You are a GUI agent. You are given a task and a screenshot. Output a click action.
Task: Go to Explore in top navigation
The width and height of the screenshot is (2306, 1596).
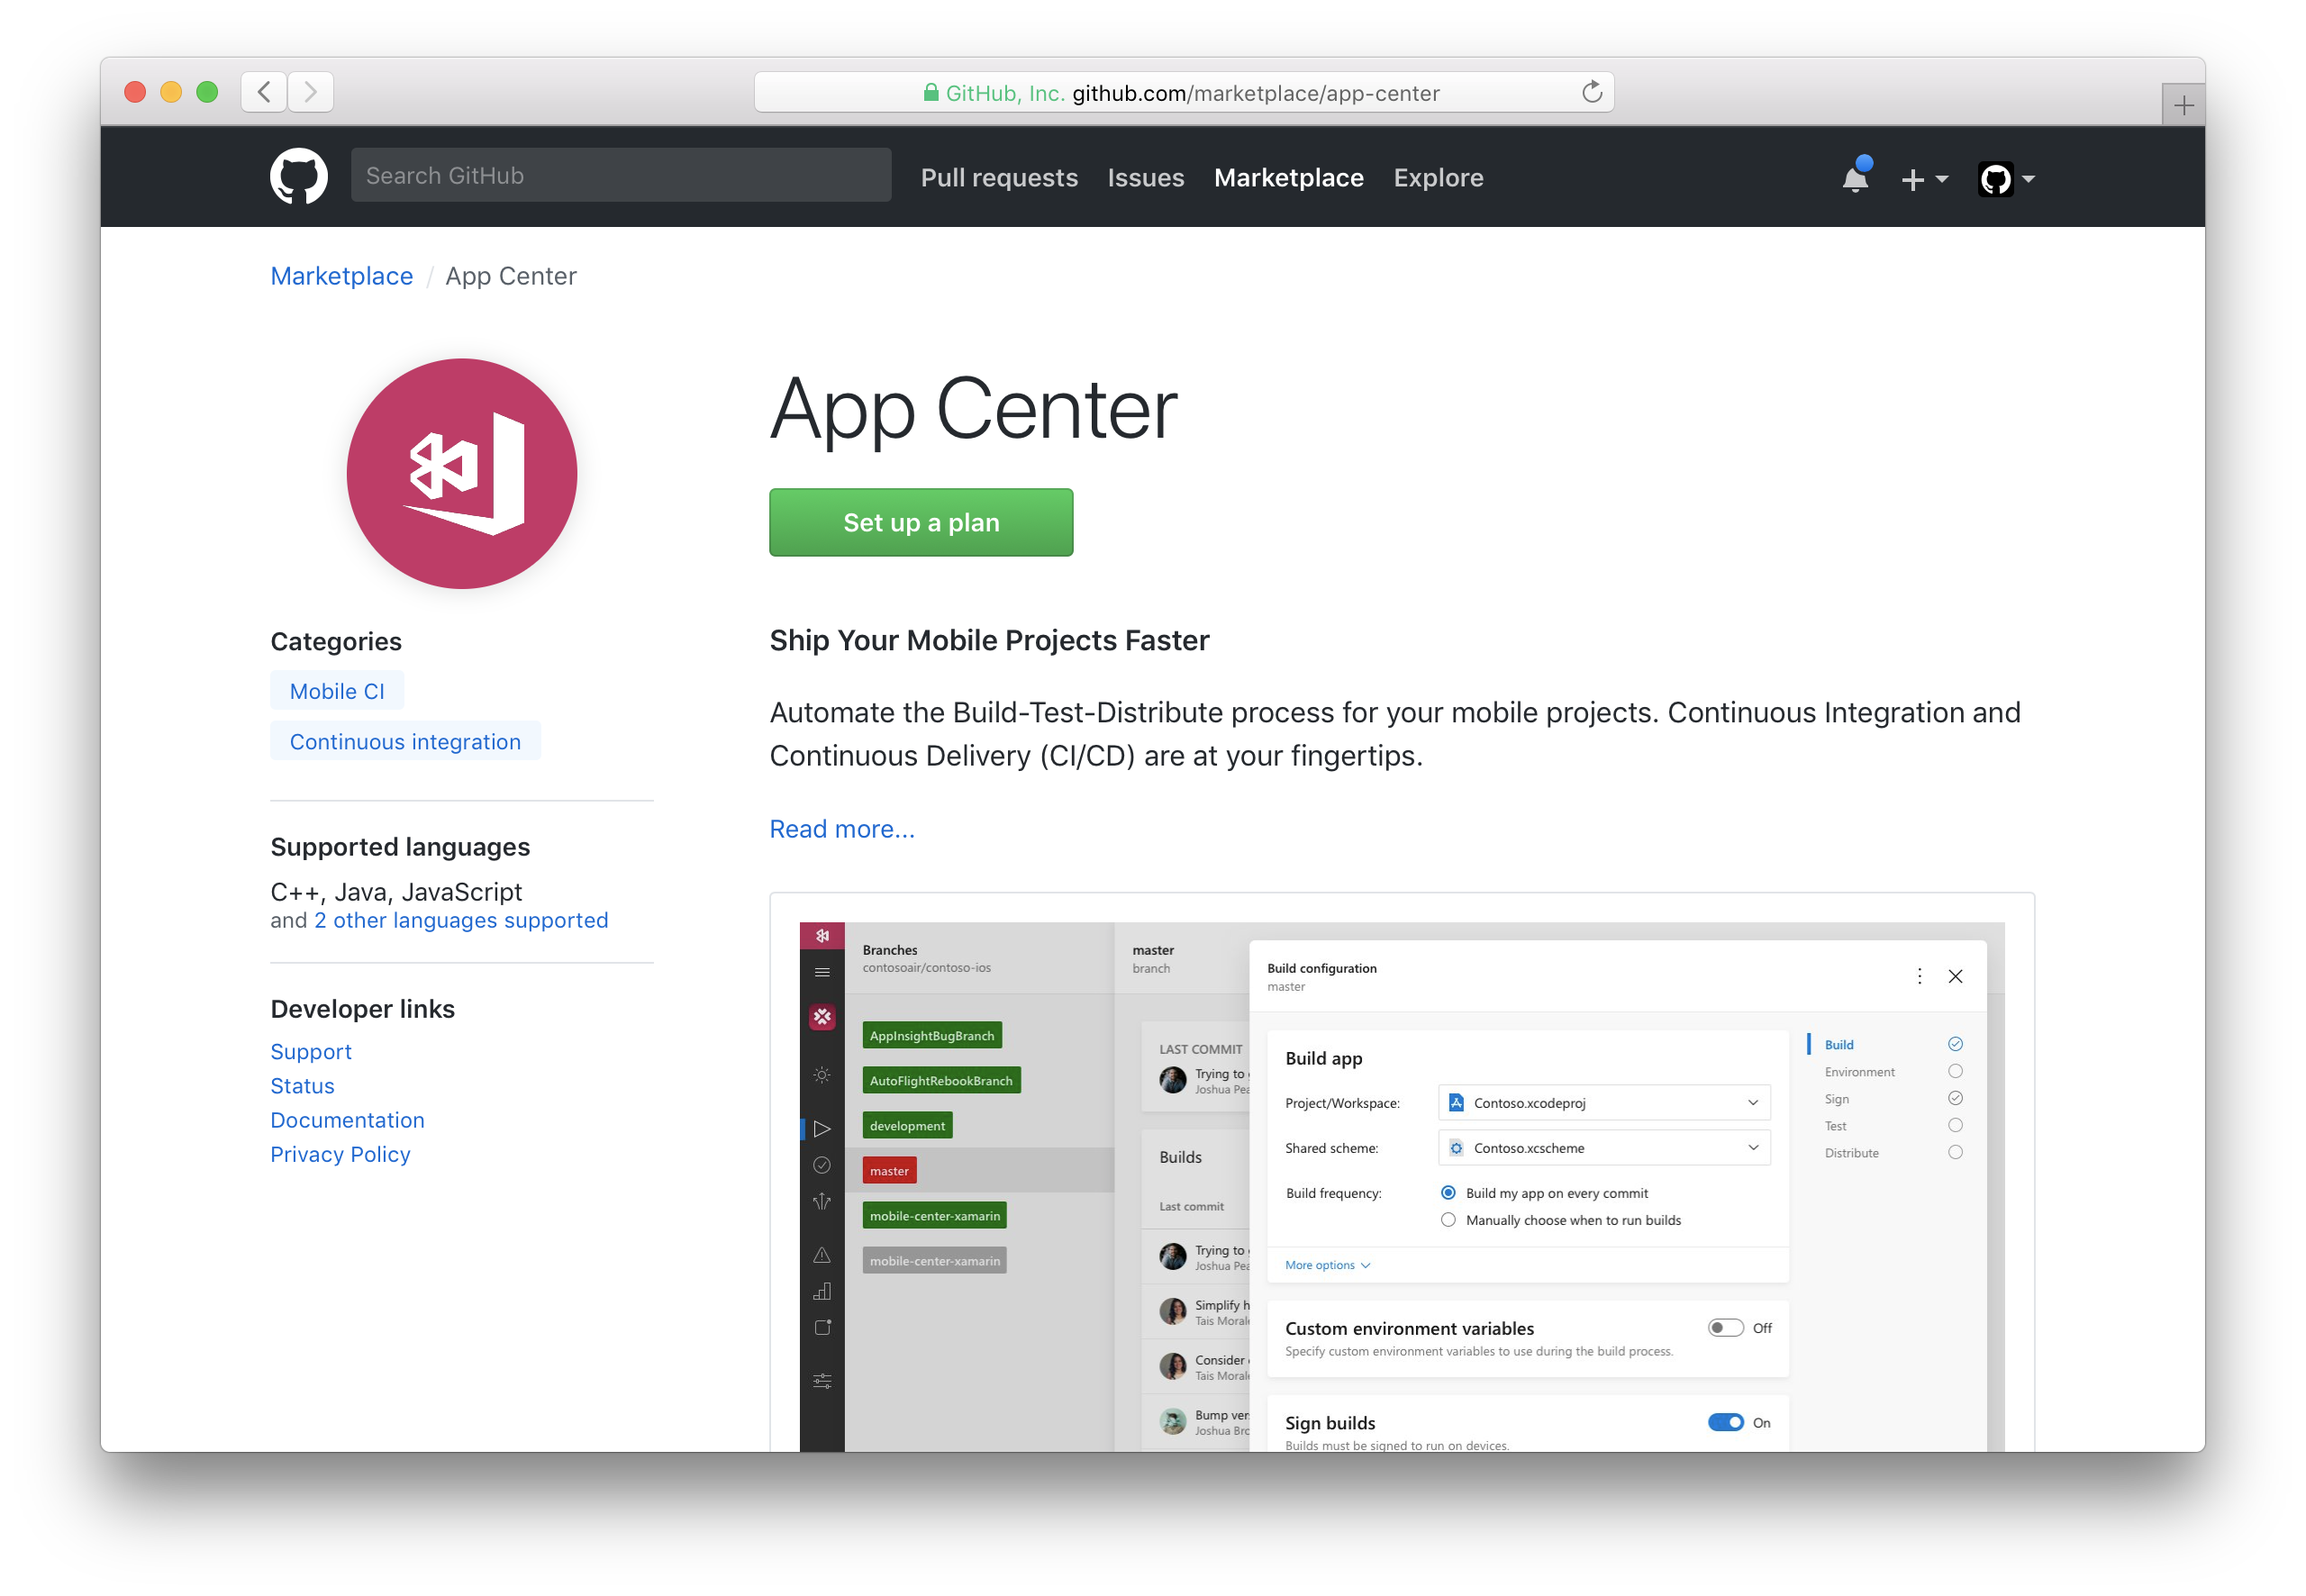click(x=1437, y=177)
